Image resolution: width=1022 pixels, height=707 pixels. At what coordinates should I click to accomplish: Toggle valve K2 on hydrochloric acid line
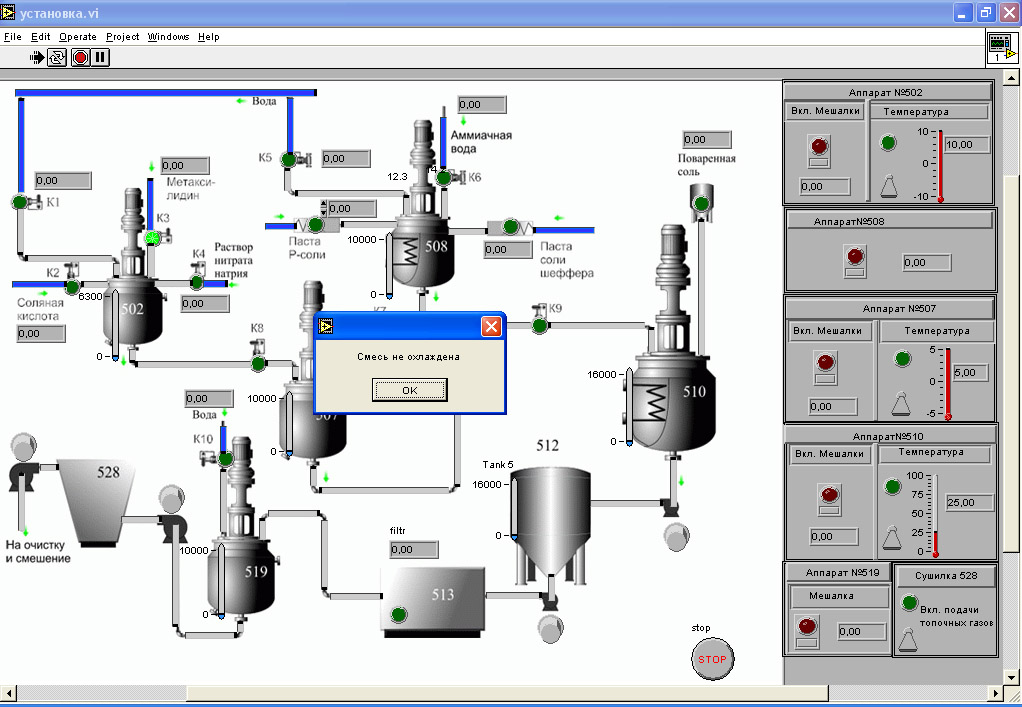(72, 286)
